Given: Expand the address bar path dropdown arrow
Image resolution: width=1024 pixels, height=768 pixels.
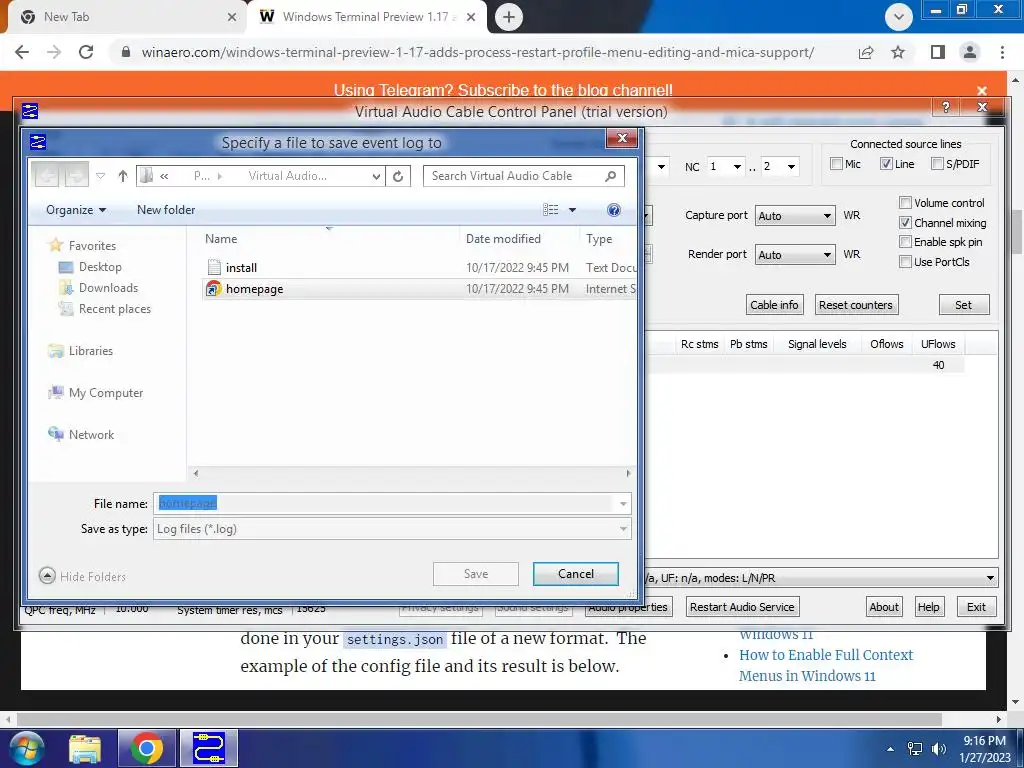Looking at the screenshot, I should coord(376,176).
